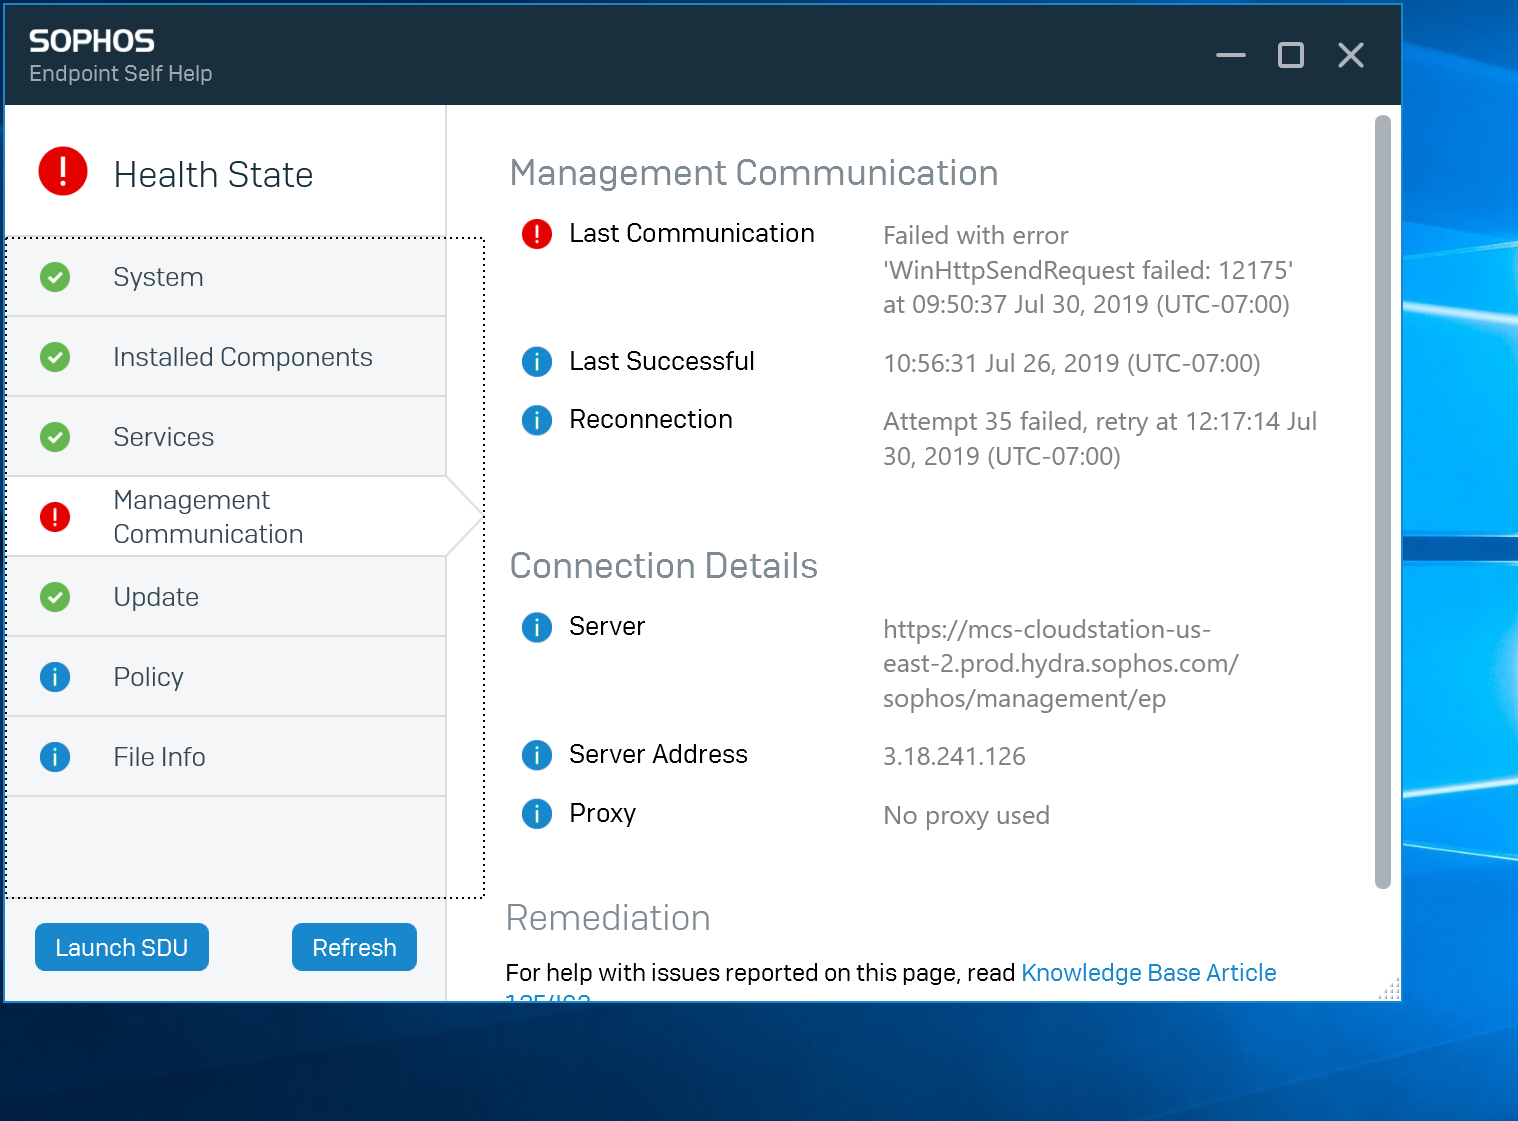Click the SOPHOS logo in the title bar

92,41
